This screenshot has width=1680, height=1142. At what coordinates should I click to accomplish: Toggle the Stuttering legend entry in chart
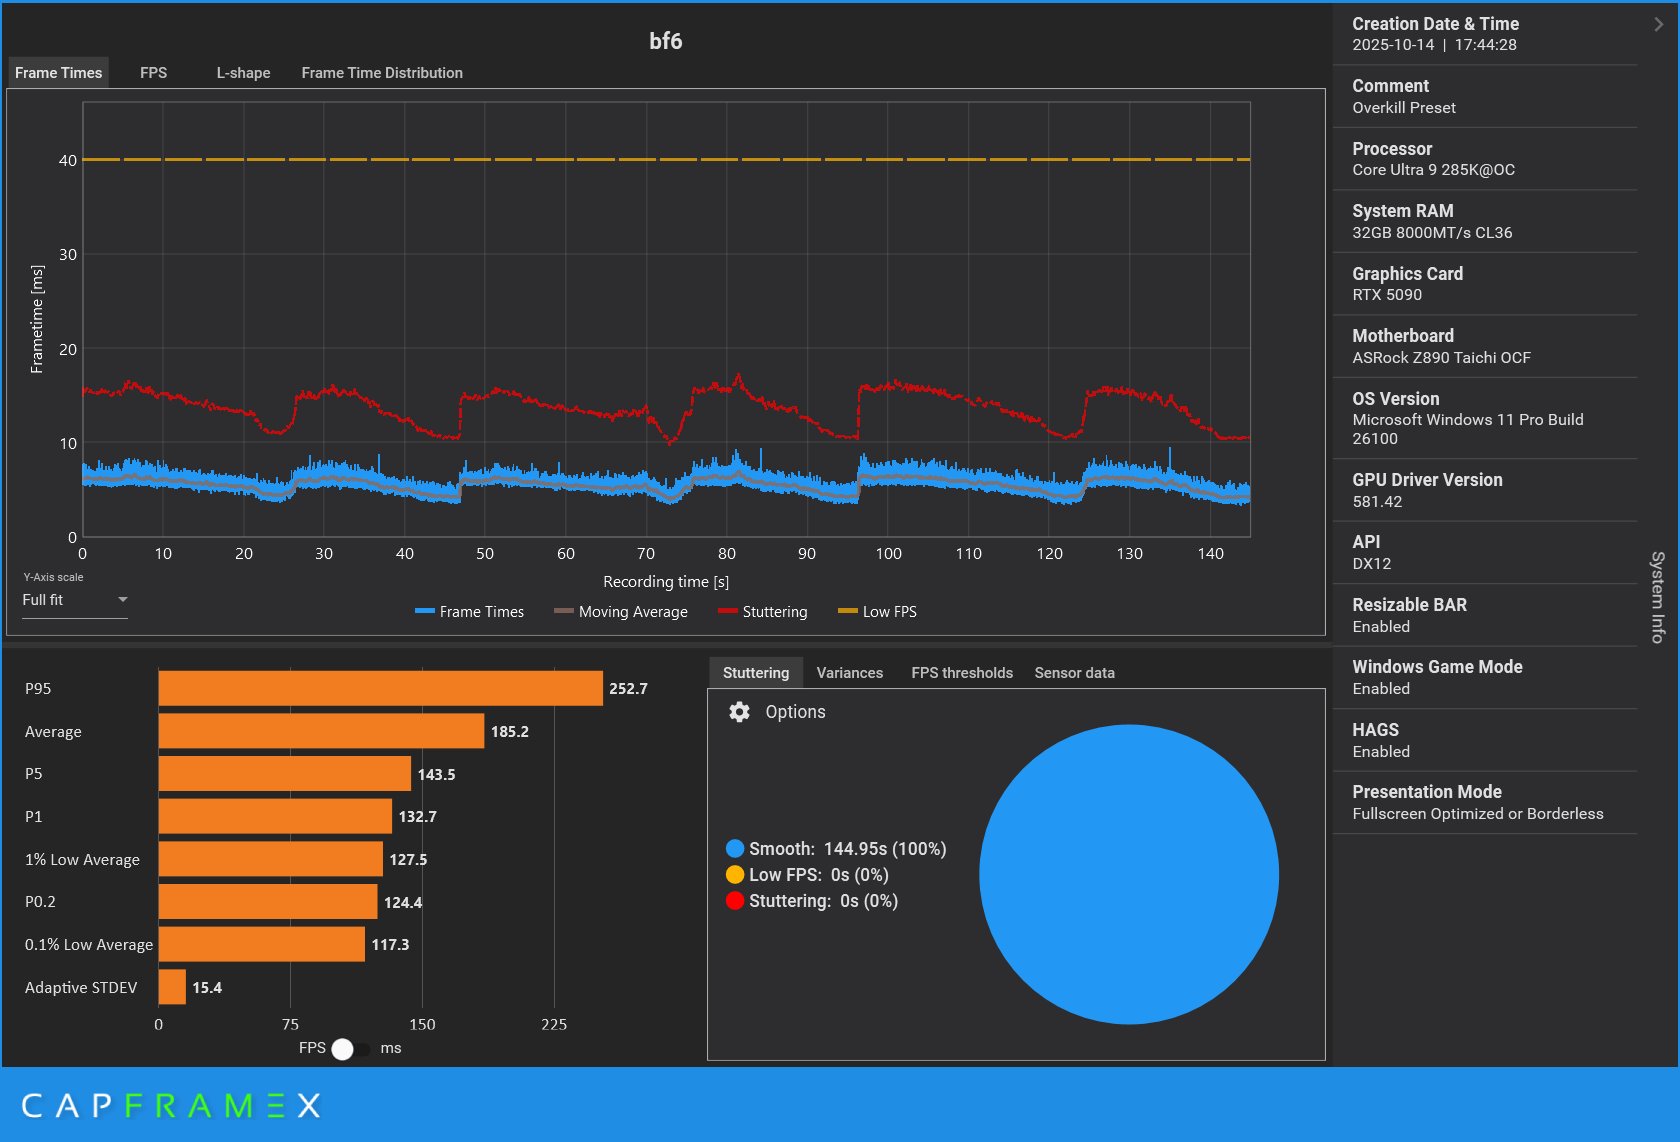(762, 612)
